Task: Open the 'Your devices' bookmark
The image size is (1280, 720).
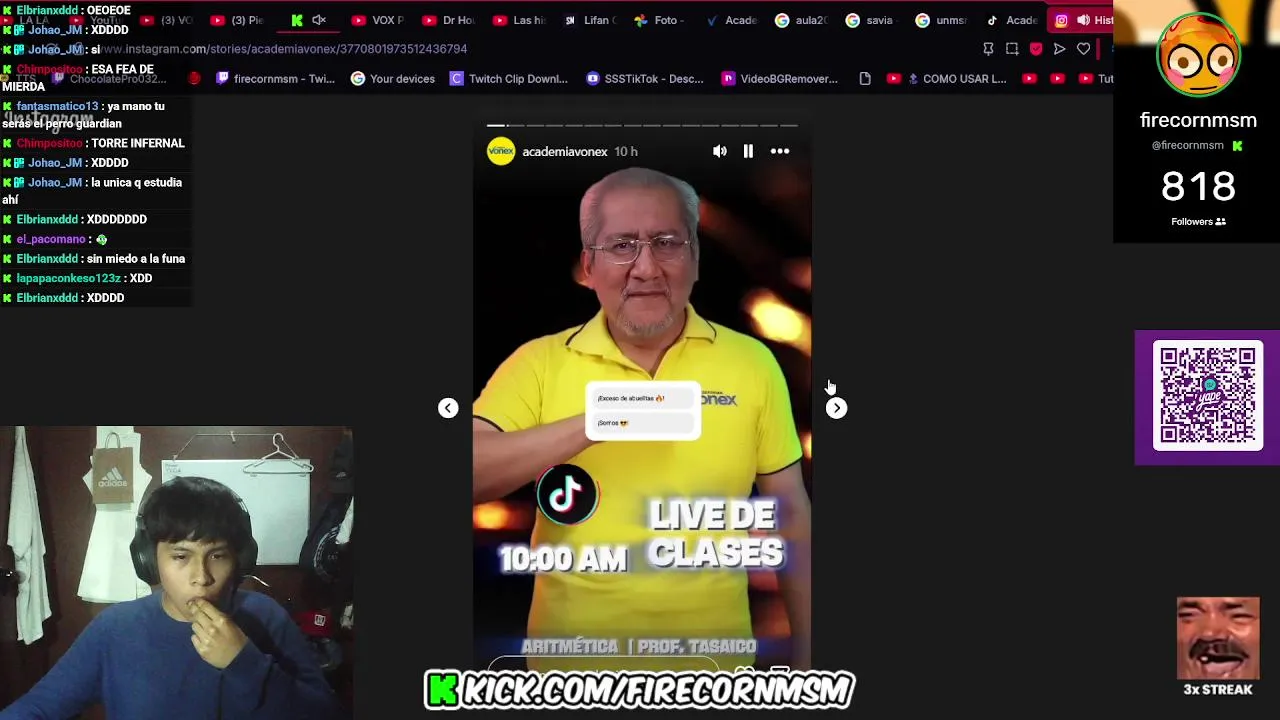Action: pos(392,79)
